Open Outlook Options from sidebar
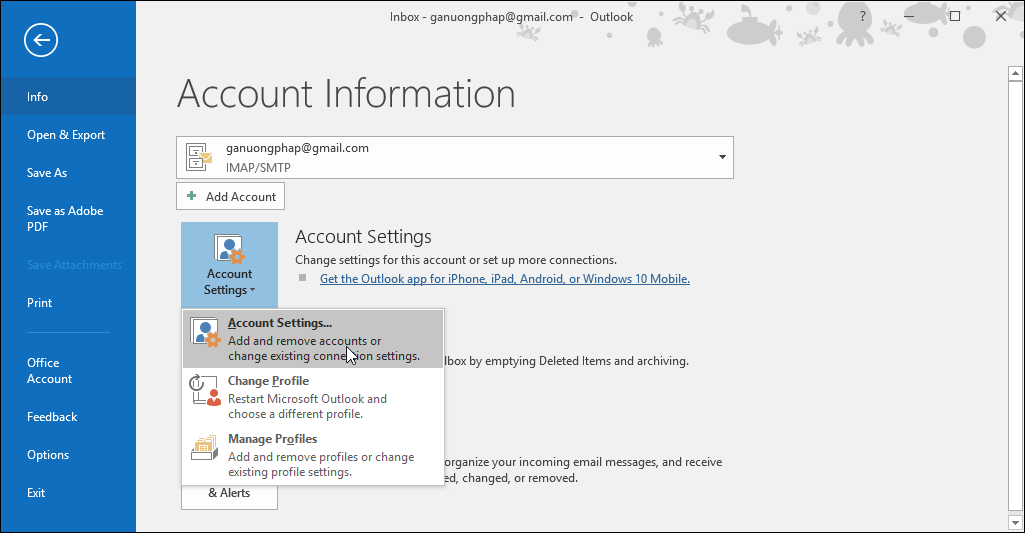This screenshot has height=533, width=1025. click(x=48, y=455)
